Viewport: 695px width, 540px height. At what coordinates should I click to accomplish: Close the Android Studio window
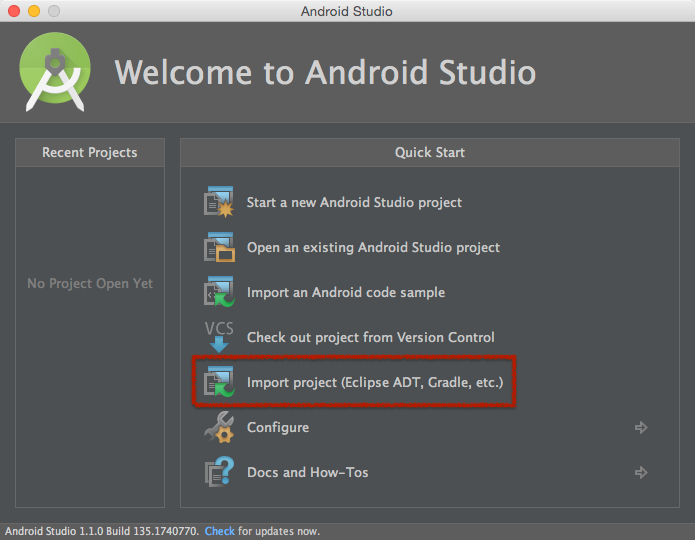click(14, 11)
